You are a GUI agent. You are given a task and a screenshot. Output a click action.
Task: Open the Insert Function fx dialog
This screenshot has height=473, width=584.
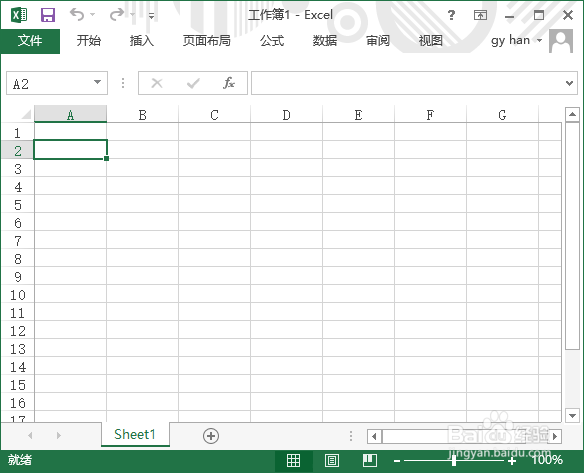pos(229,83)
